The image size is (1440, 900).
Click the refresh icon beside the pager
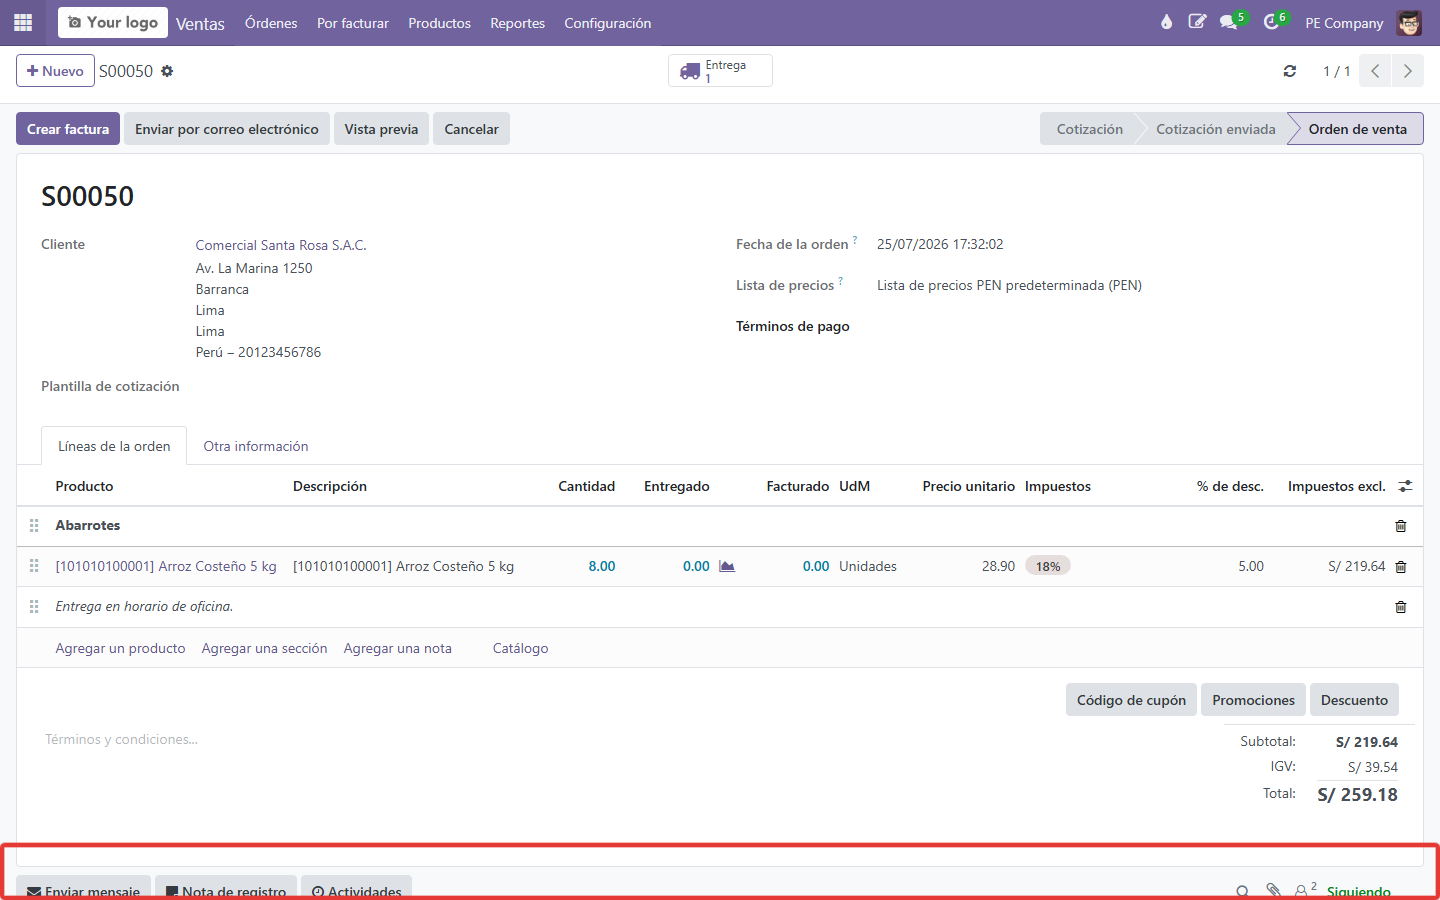pyautogui.click(x=1290, y=71)
